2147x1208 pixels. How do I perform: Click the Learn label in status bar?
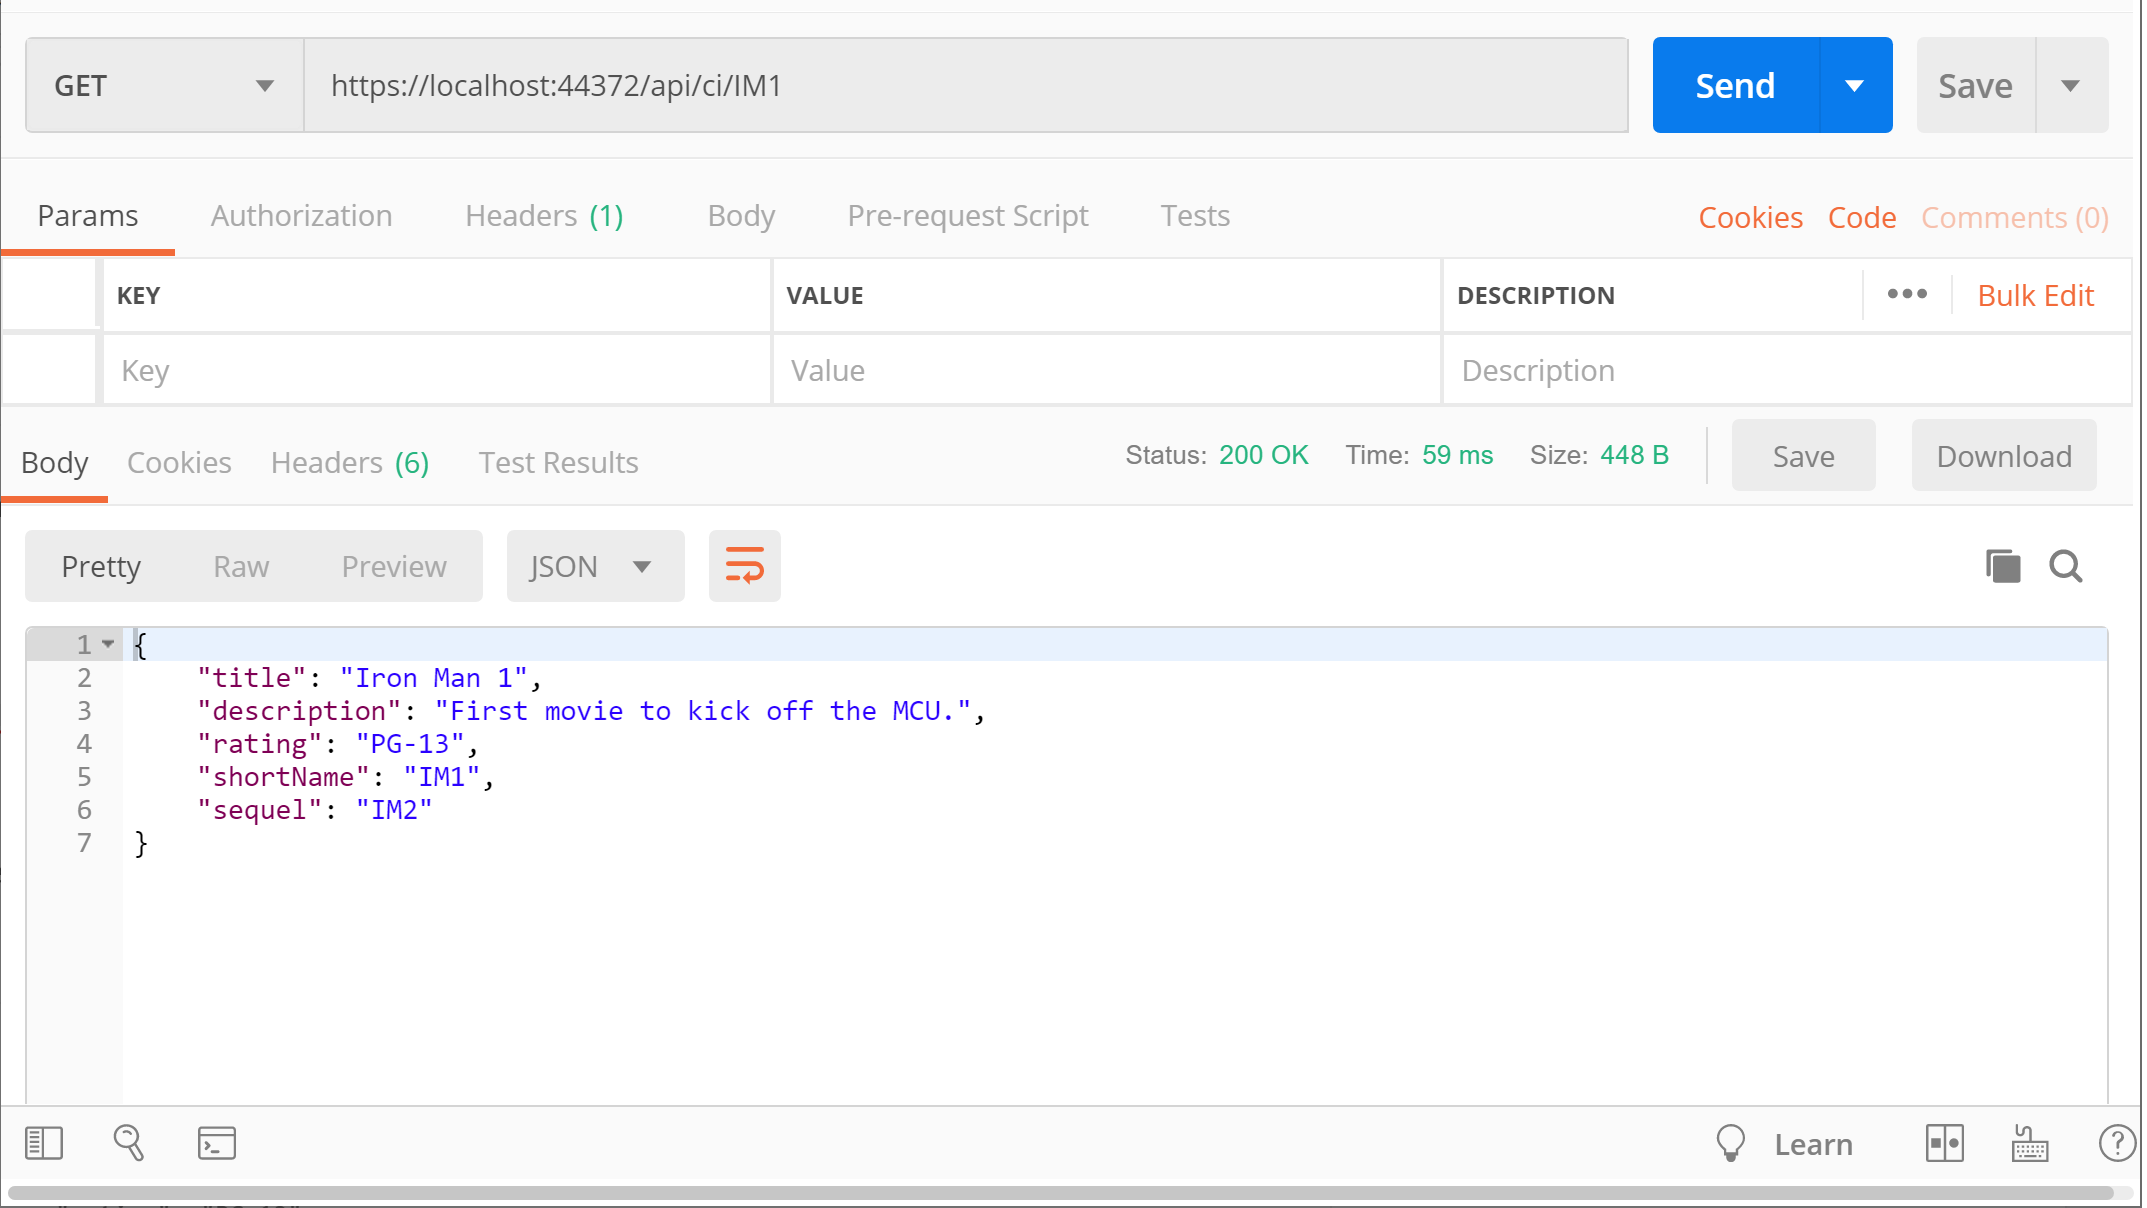(x=1813, y=1144)
